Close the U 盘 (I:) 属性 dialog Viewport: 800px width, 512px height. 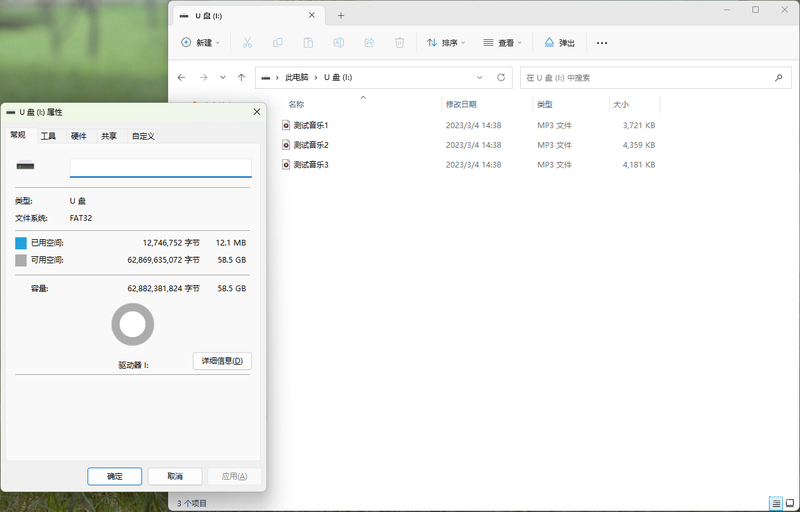(257, 112)
